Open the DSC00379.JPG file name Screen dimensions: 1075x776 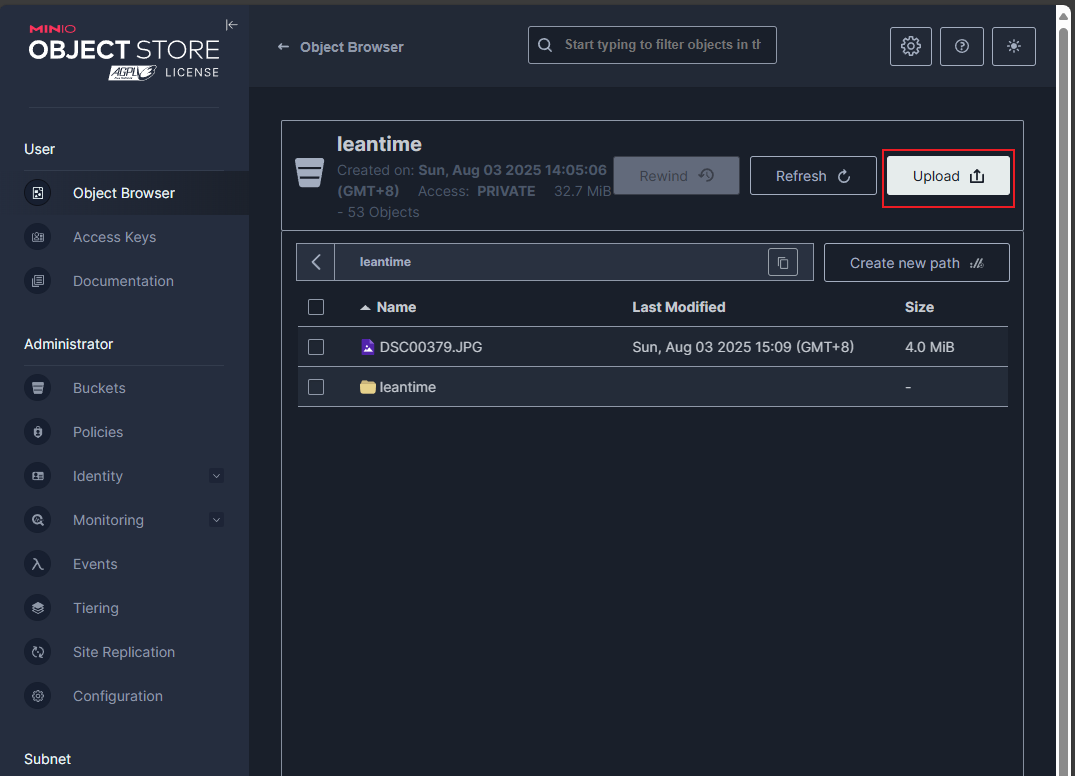point(431,347)
